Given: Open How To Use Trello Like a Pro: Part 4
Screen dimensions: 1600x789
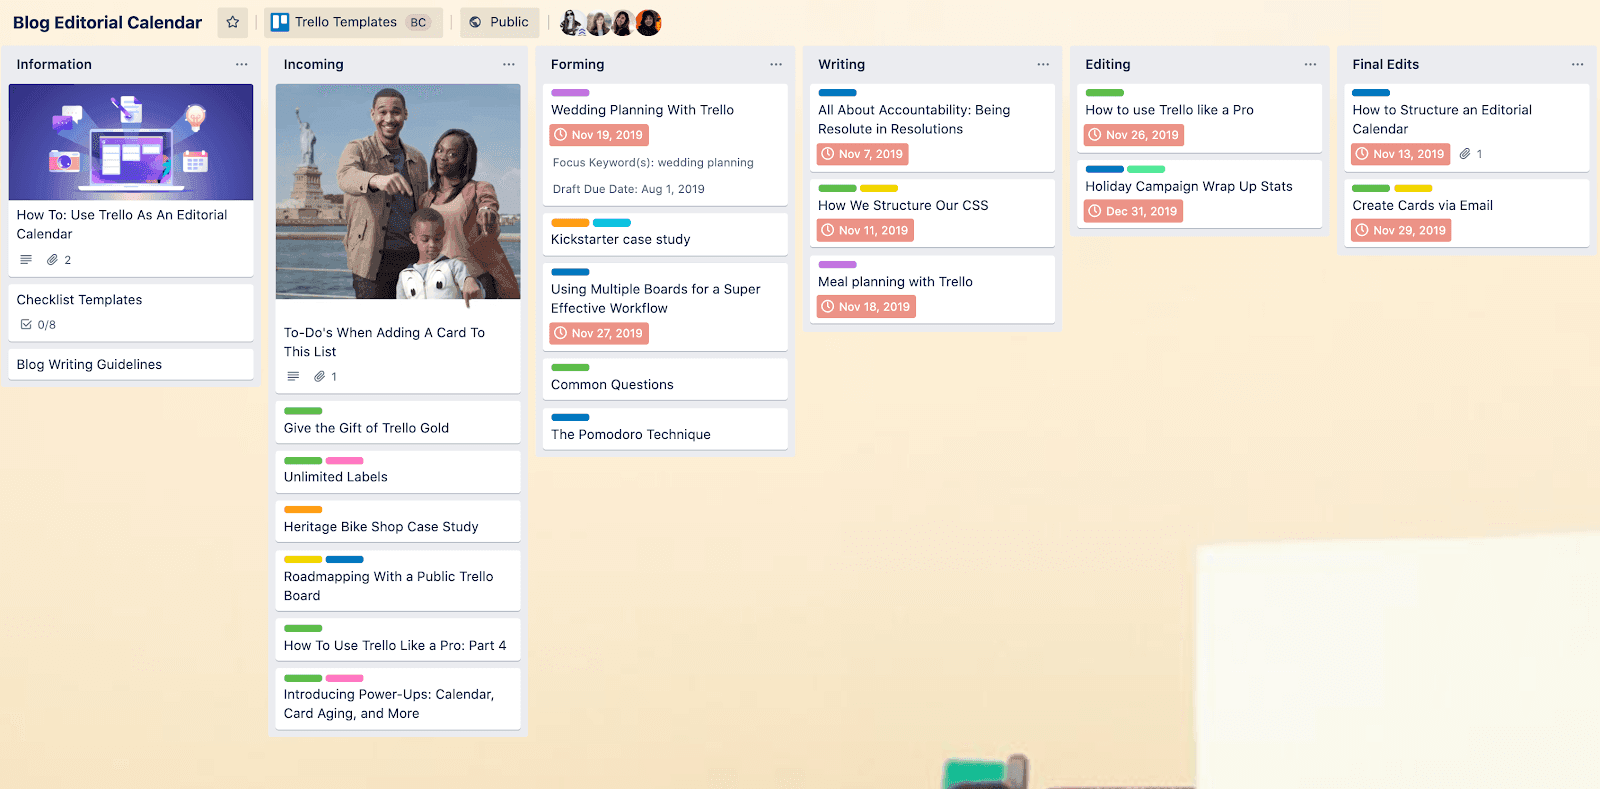Looking at the screenshot, I should pos(398,640).
